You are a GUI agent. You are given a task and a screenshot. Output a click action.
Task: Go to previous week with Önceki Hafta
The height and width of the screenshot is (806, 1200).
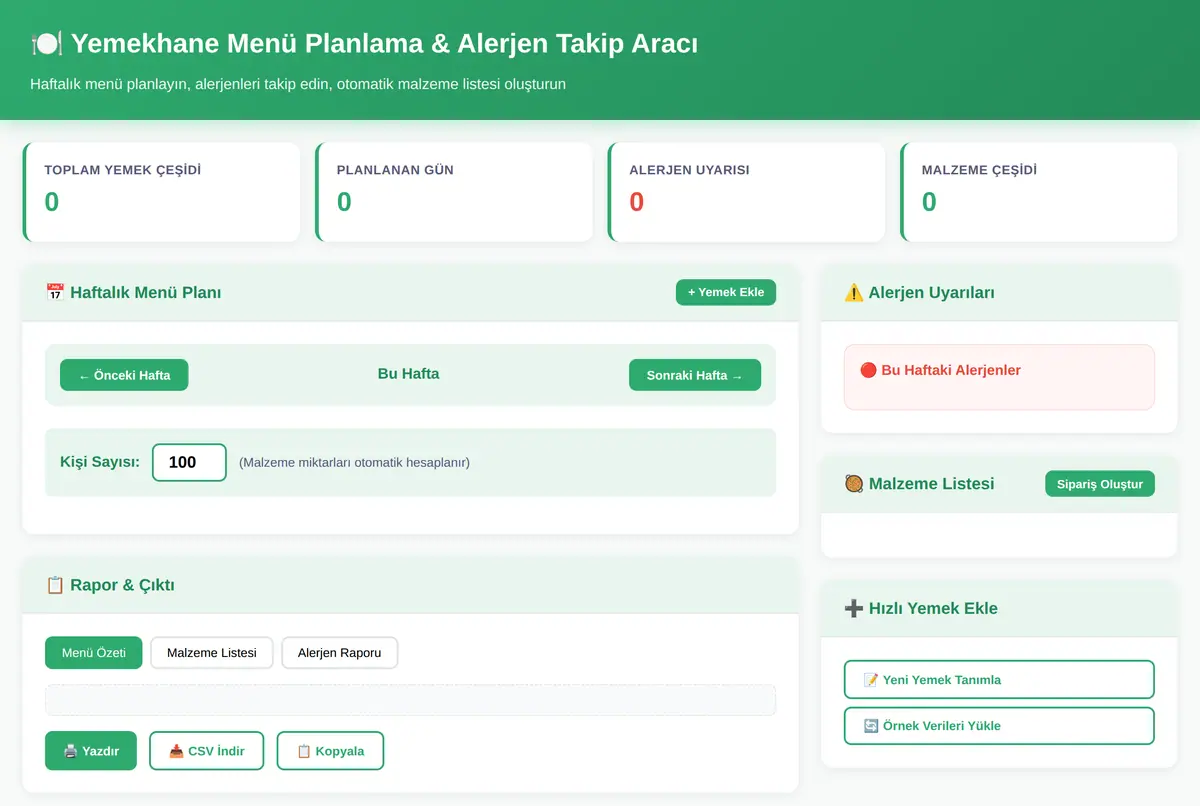click(124, 375)
